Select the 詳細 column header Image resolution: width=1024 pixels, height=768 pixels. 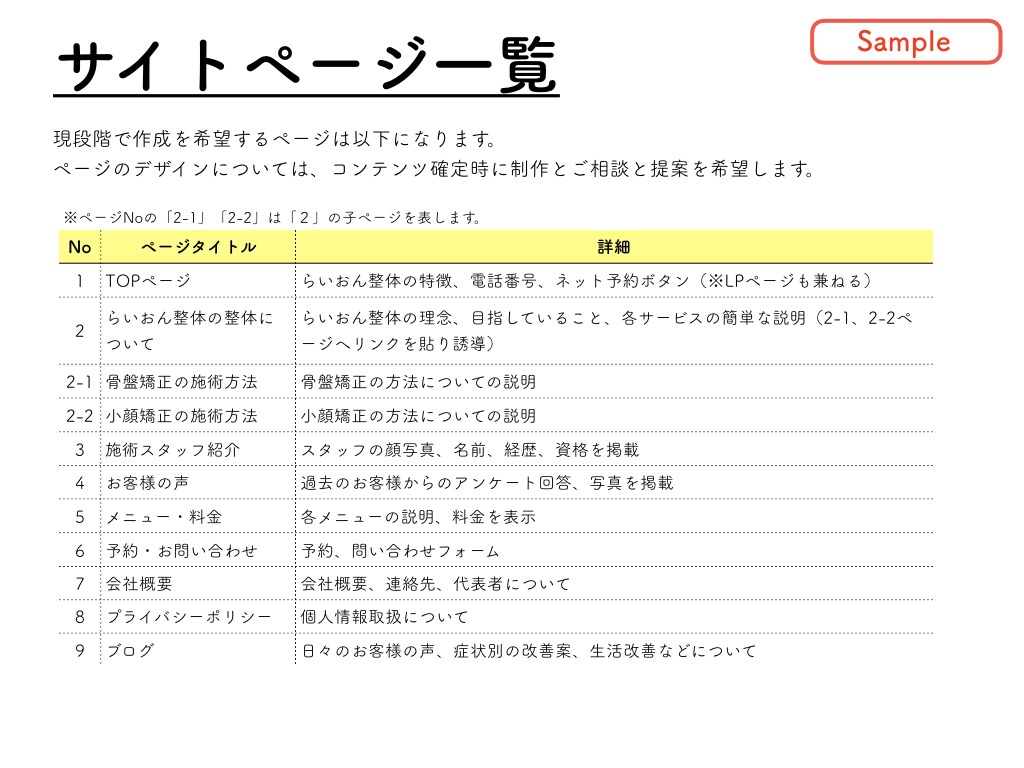(614, 247)
